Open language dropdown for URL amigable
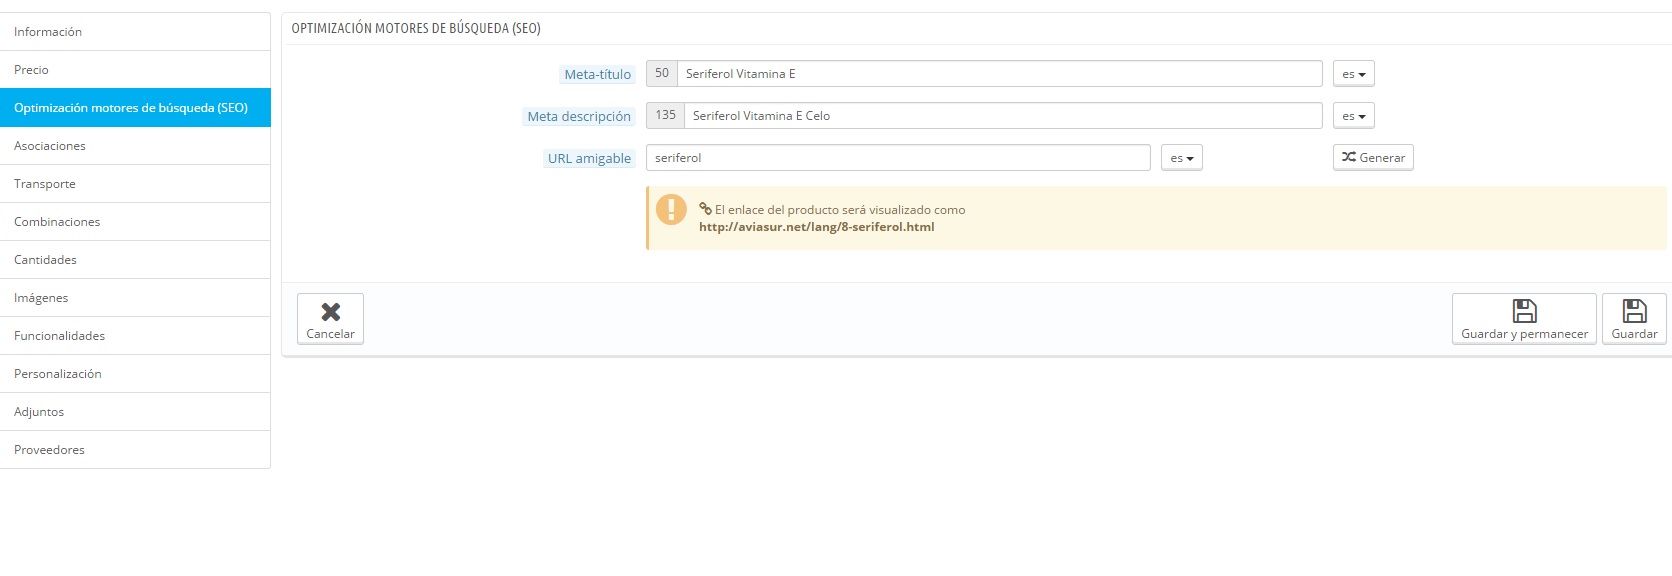The height and width of the screenshot is (576, 1672). [1182, 158]
